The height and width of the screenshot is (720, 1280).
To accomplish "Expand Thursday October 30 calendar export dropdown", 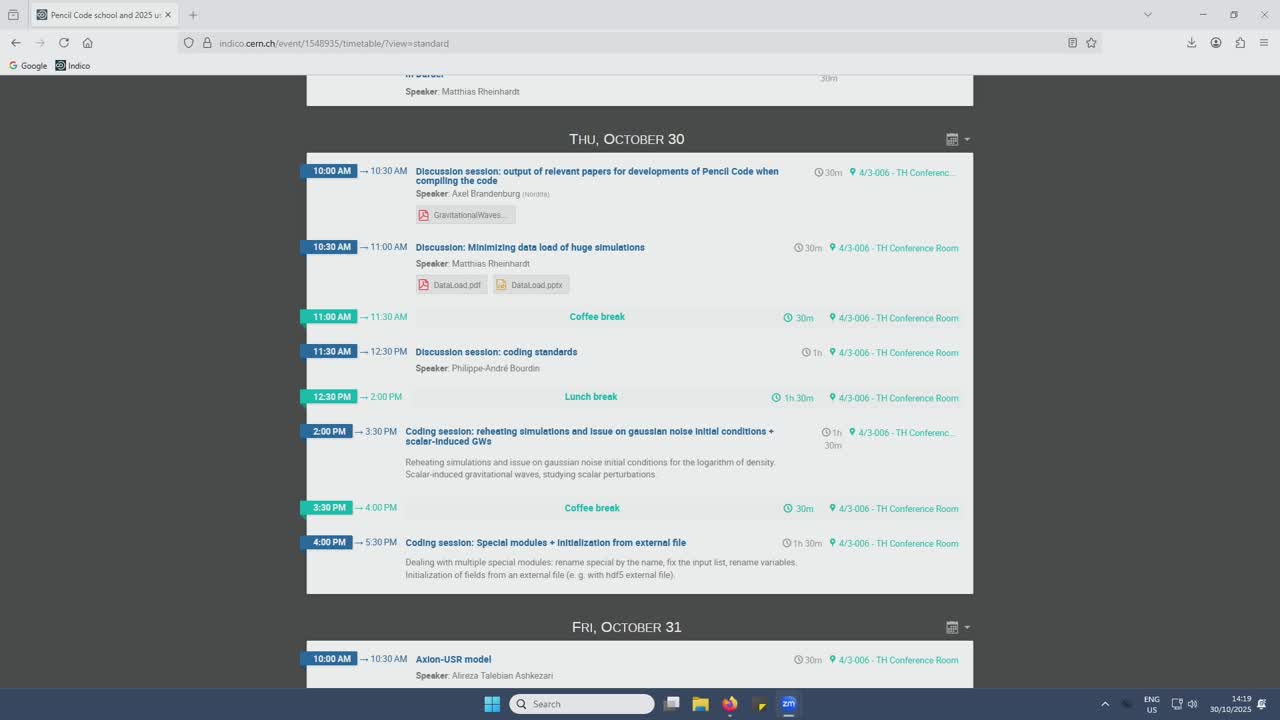I will [957, 140].
